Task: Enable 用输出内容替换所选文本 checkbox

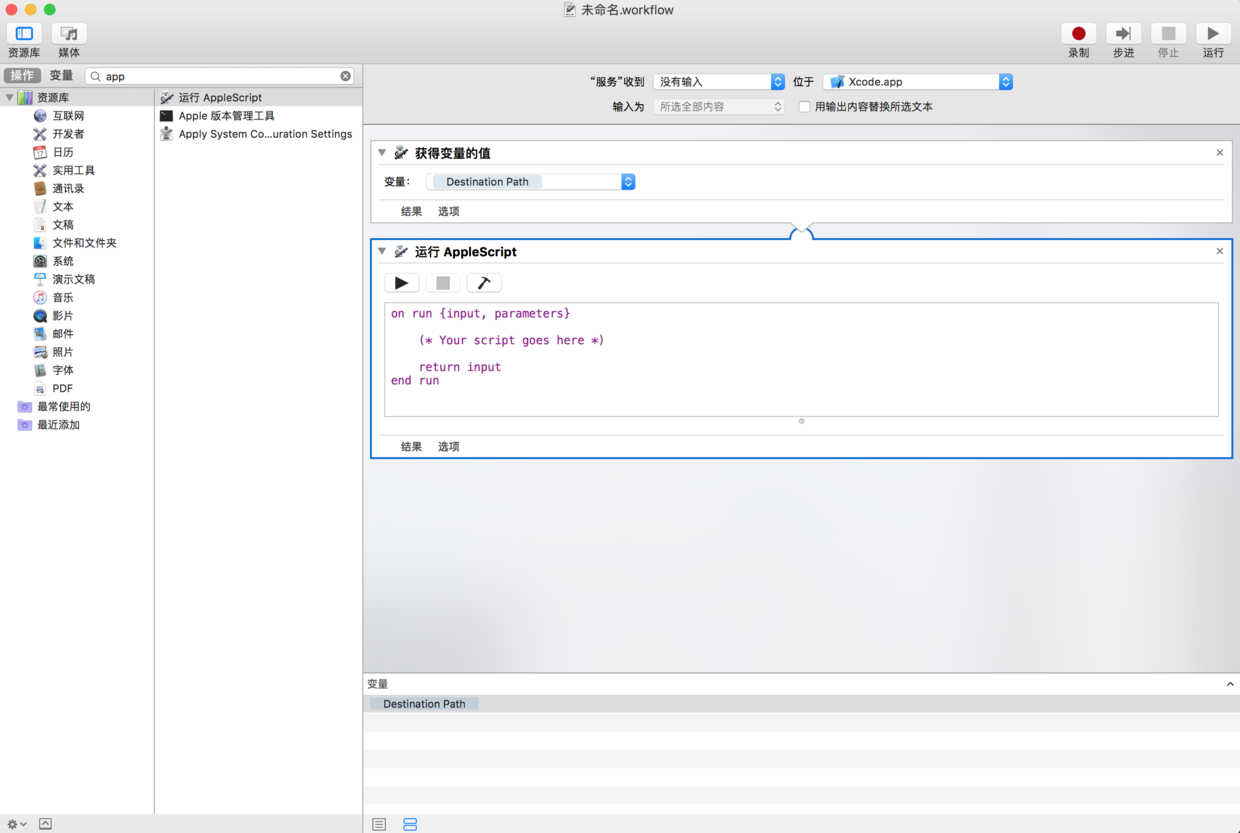Action: [x=804, y=107]
